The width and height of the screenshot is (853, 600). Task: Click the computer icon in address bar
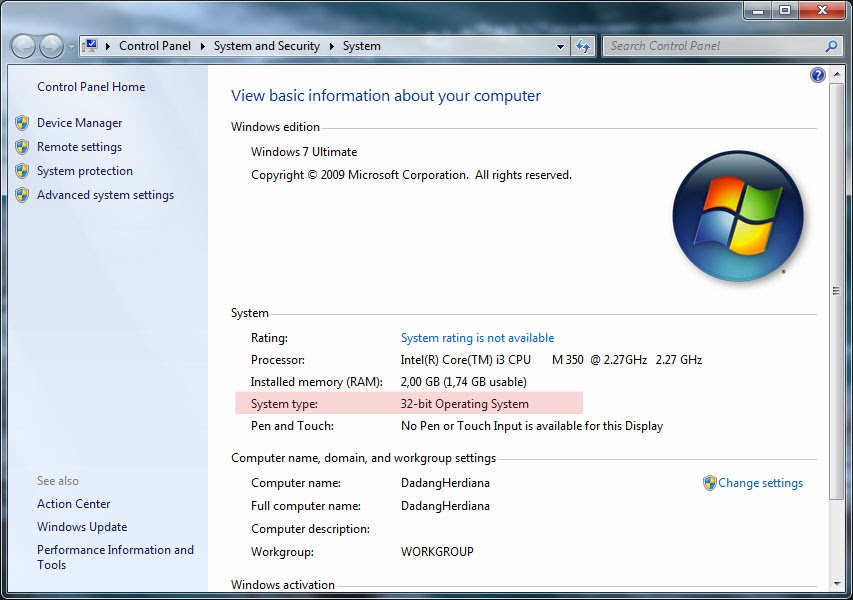click(x=90, y=46)
